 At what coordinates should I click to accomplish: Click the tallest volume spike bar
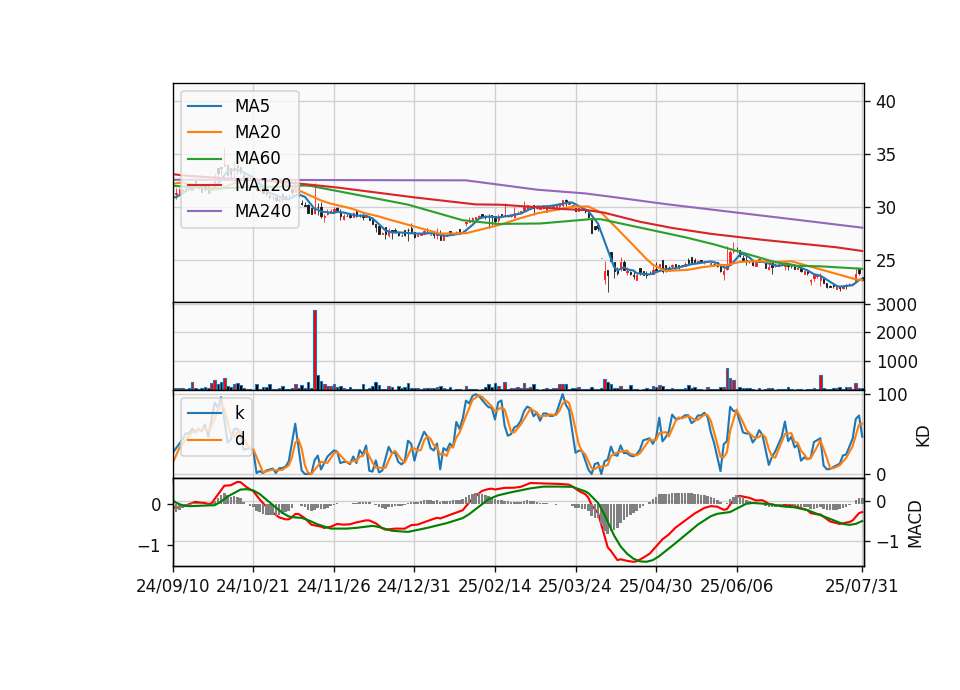tap(315, 350)
